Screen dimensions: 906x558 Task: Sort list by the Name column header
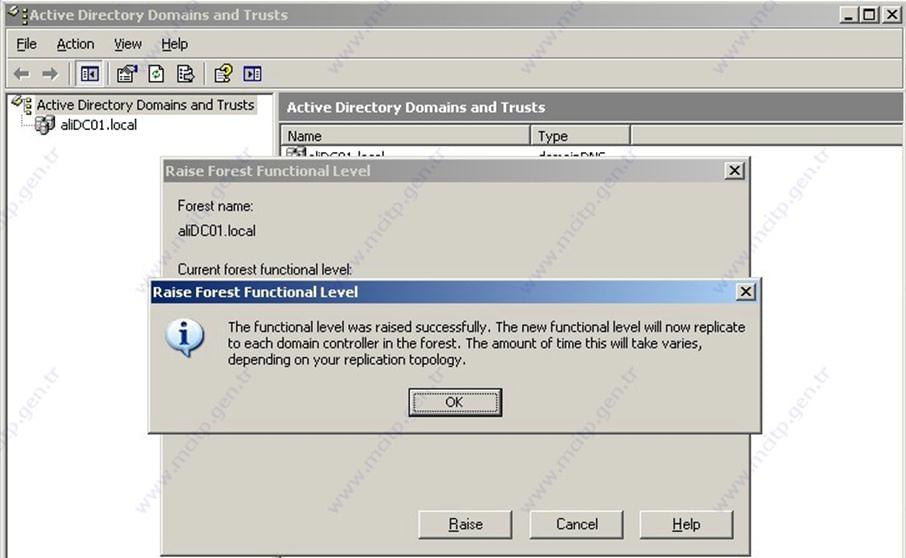(x=405, y=136)
